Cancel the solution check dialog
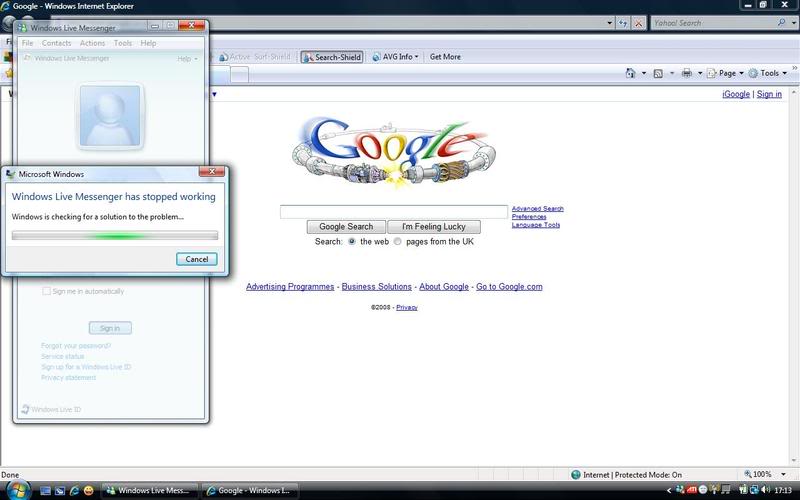This screenshot has height=500, width=800. [x=197, y=259]
